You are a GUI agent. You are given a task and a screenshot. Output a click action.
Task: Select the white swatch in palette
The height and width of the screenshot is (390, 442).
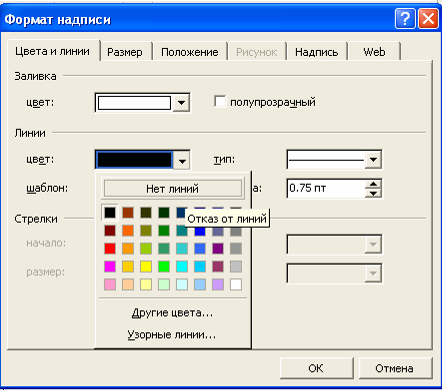click(x=236, y=284)
